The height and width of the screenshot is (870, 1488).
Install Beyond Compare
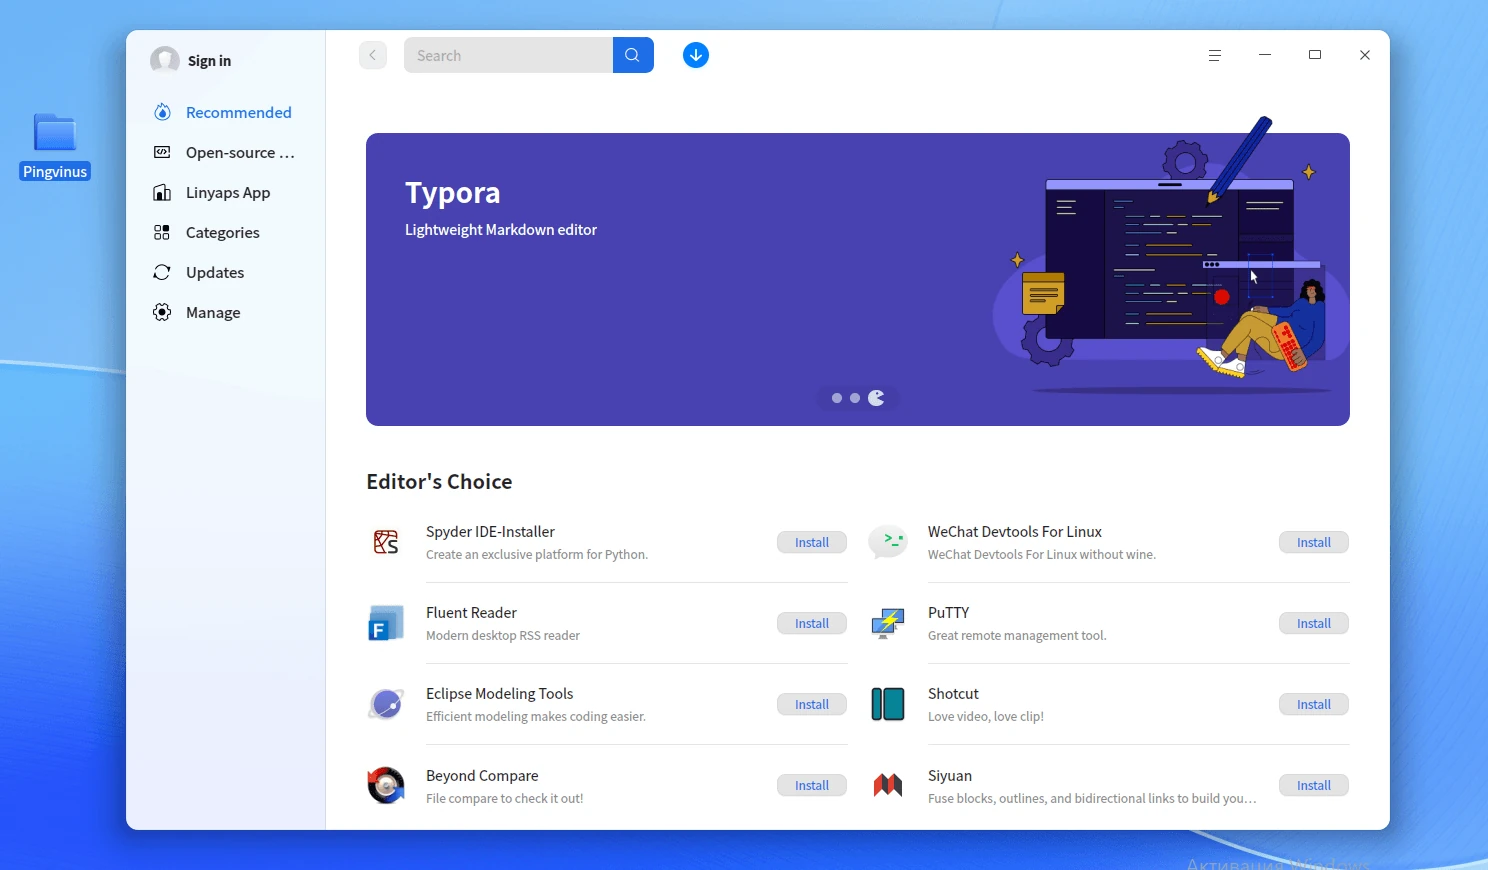812,785
